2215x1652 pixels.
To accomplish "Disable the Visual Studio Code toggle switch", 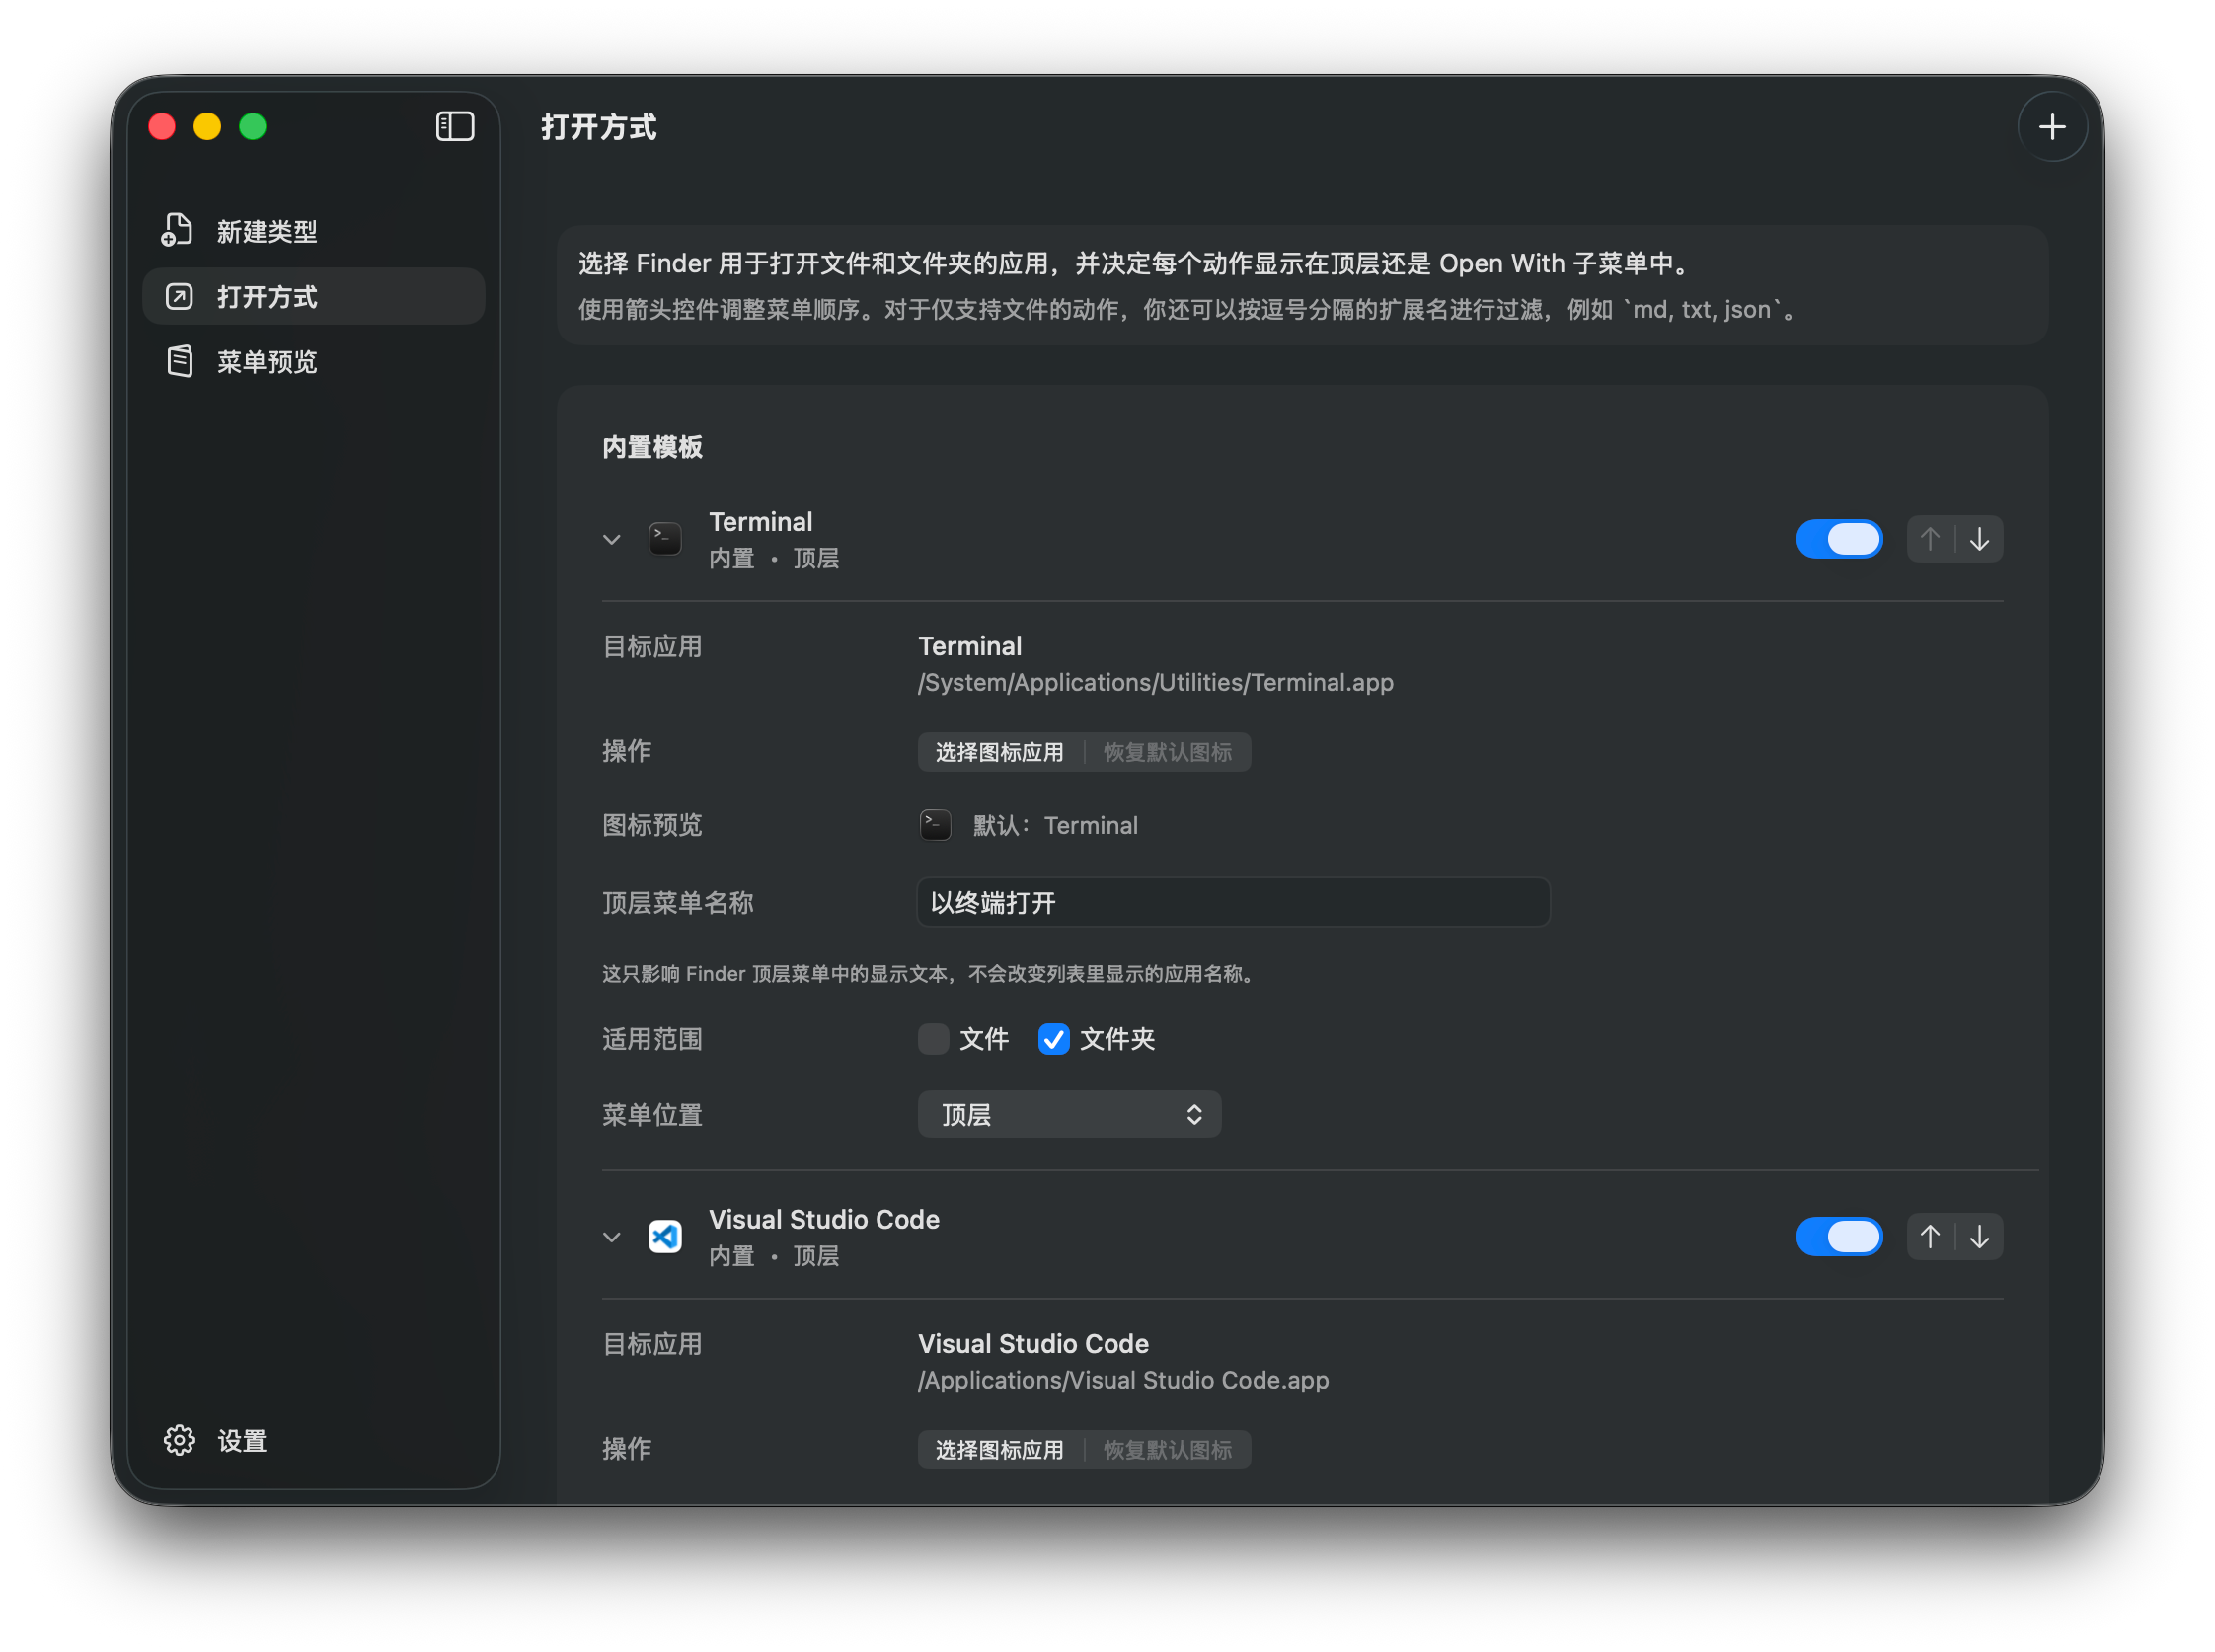I will click(x=1839, y=1237).
